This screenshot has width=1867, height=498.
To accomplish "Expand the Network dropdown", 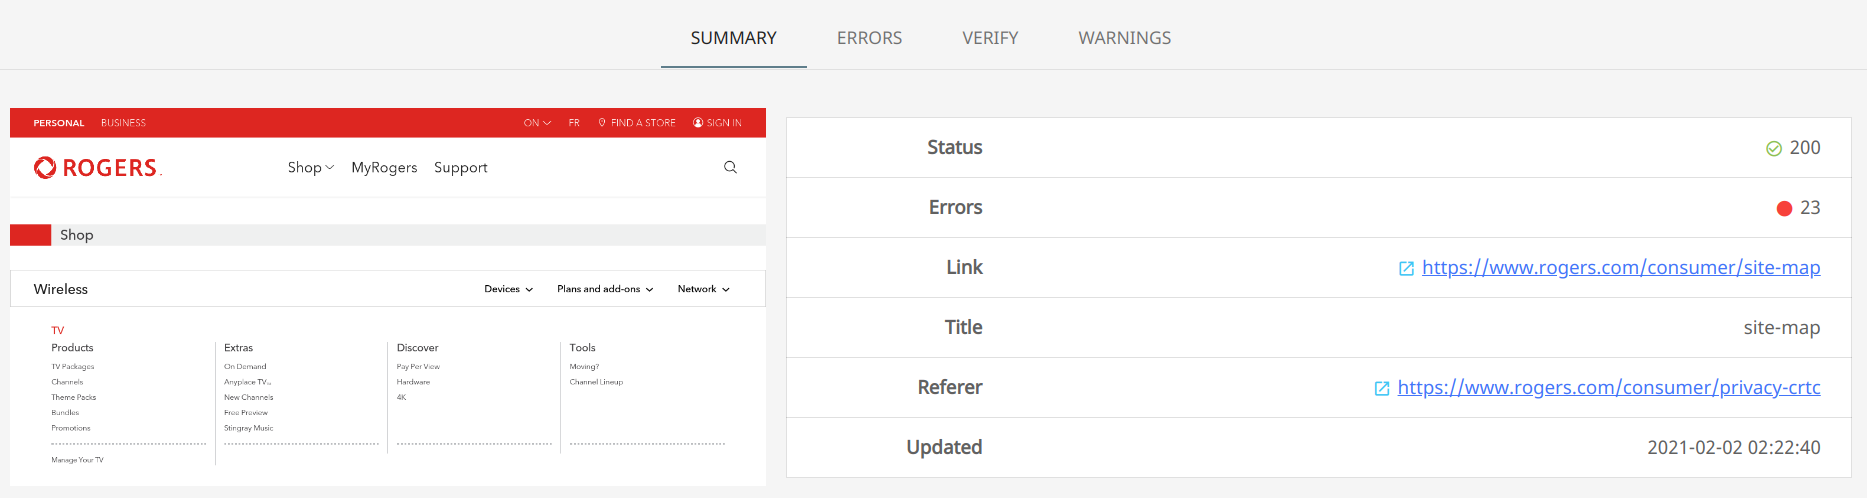I will click(703, 289).
